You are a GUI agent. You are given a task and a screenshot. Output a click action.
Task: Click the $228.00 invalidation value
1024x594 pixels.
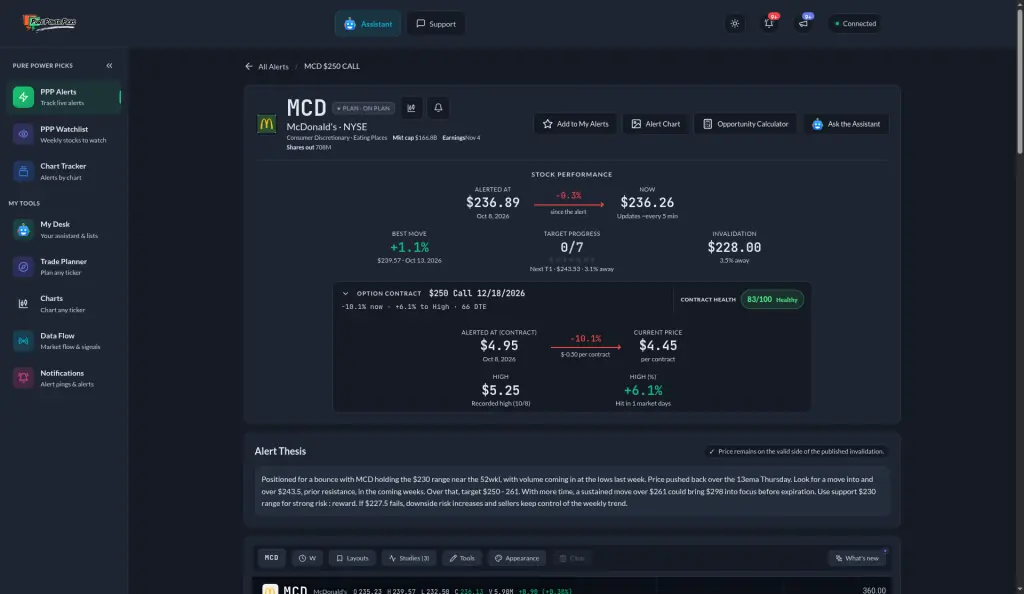tap(734, 247)
